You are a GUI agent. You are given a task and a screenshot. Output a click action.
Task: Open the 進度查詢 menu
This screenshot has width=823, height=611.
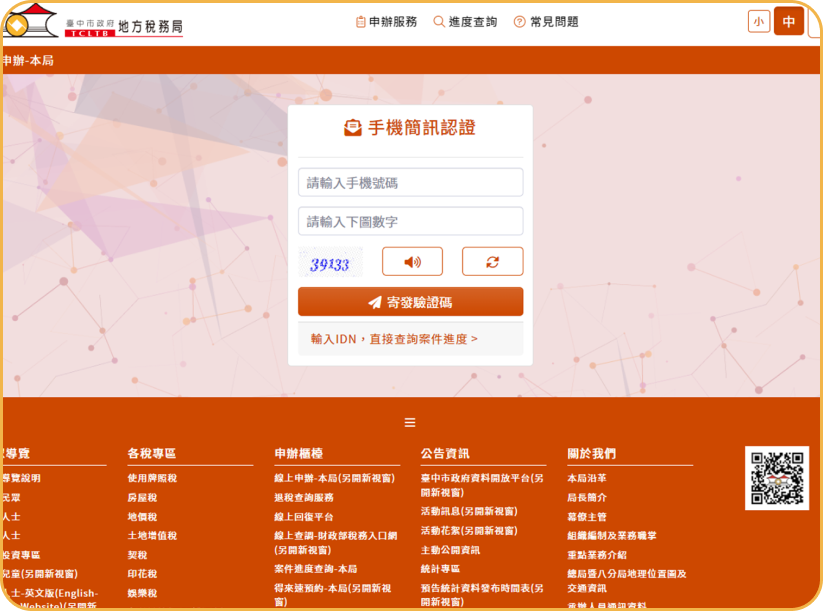pyautogui.click(x=465, y=22)
